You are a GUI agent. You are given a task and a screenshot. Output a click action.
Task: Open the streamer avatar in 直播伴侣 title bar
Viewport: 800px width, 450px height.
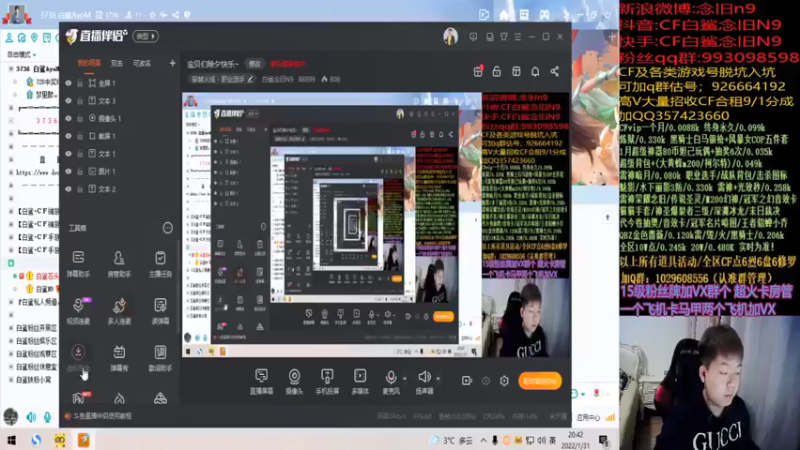[x=450, y=37]
